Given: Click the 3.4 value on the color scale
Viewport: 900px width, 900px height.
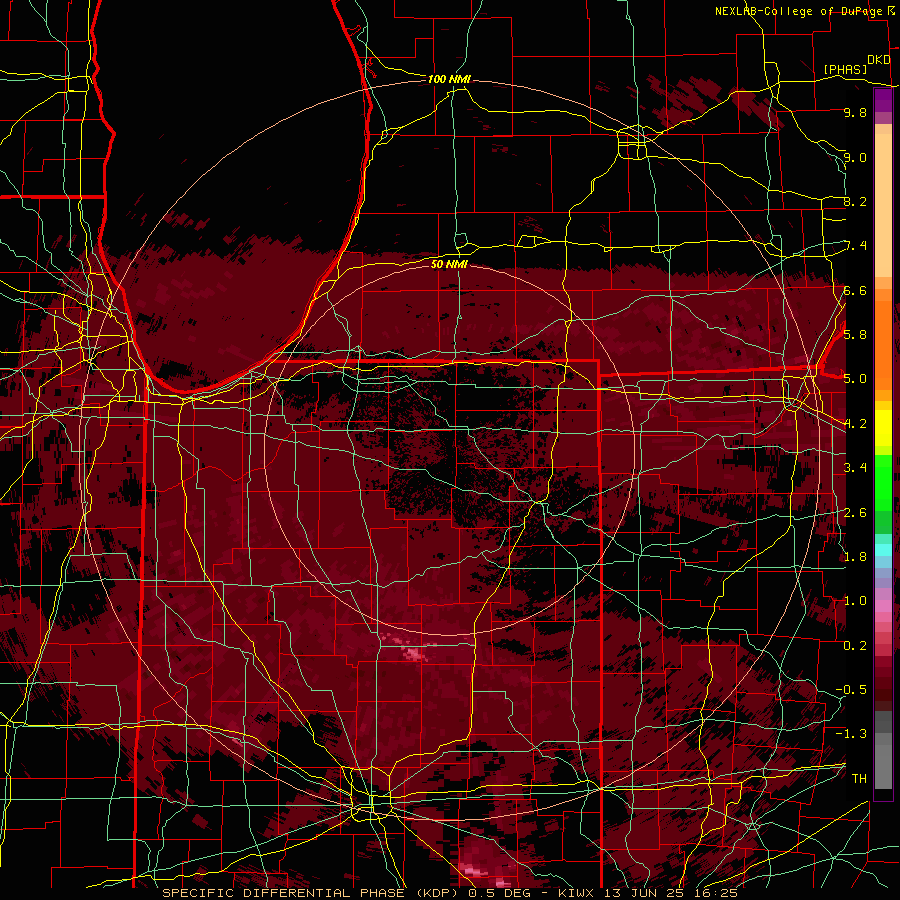Looking at the screenshot, I should [855, 467].
